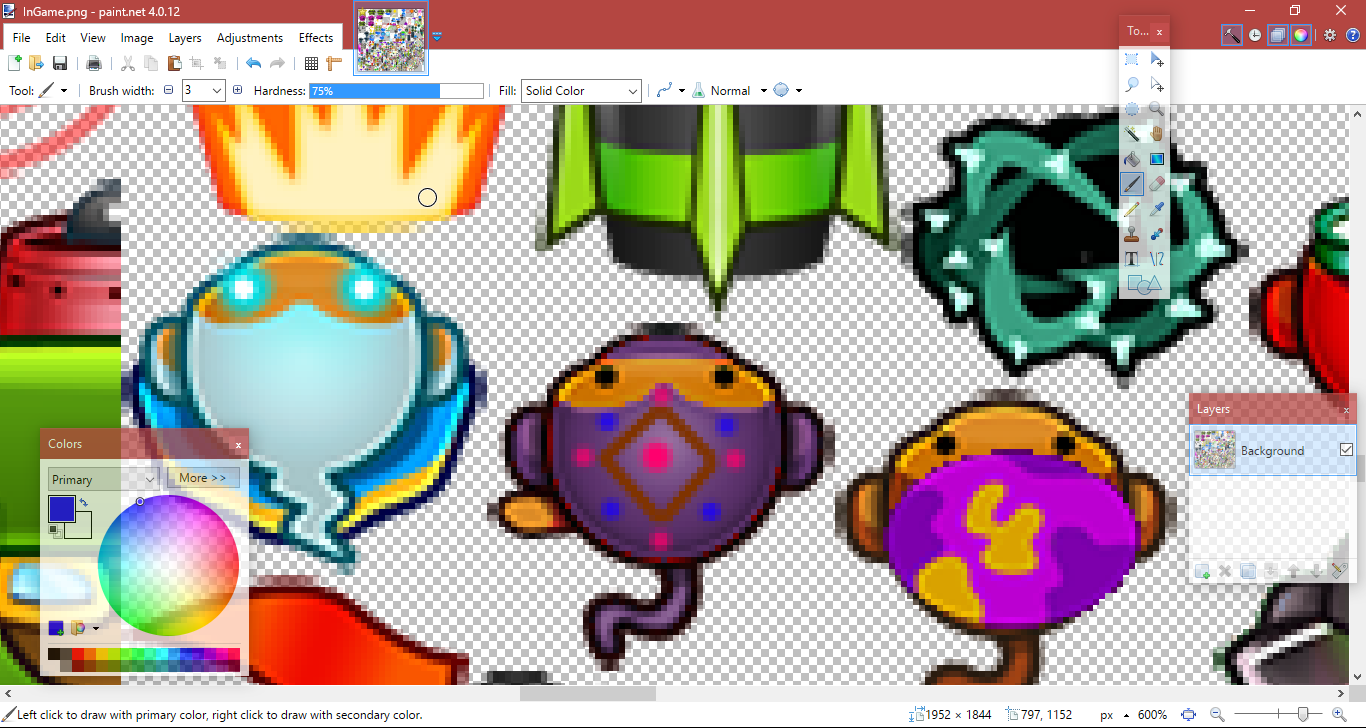Screen dimensions: 1366x728
Task: Click the Deselect icon
Action: coord(220,64)
